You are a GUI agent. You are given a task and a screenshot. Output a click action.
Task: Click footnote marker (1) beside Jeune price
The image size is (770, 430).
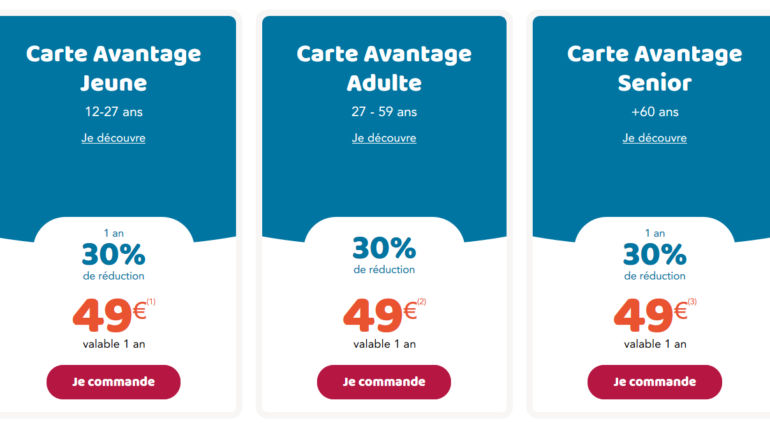(x=151, y=302)
